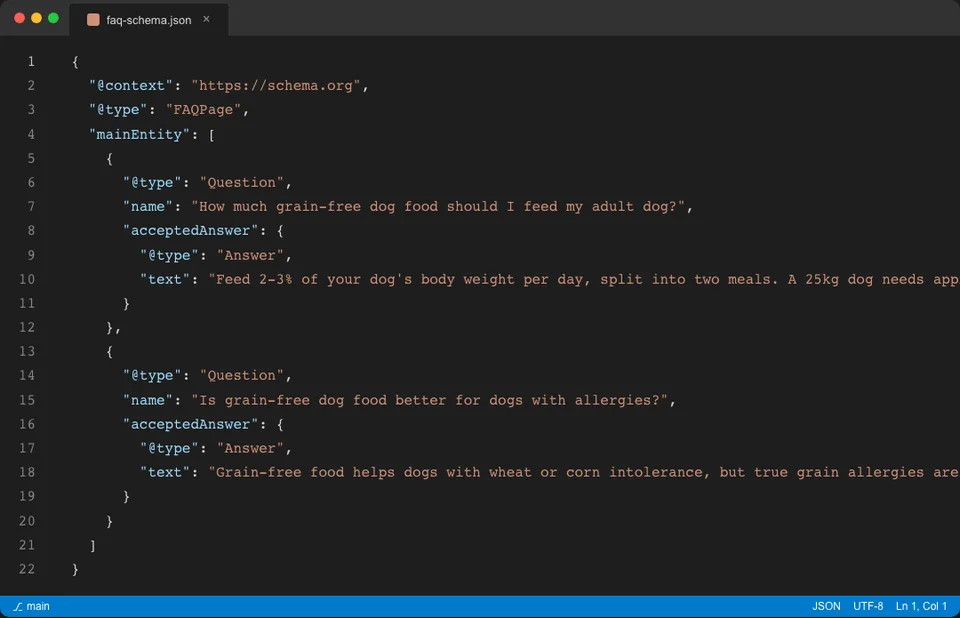Image resolution: width=960 pixels, height=618 pixels.
Task: Close the faq-schema.json tab
Action: click(207, 18)
